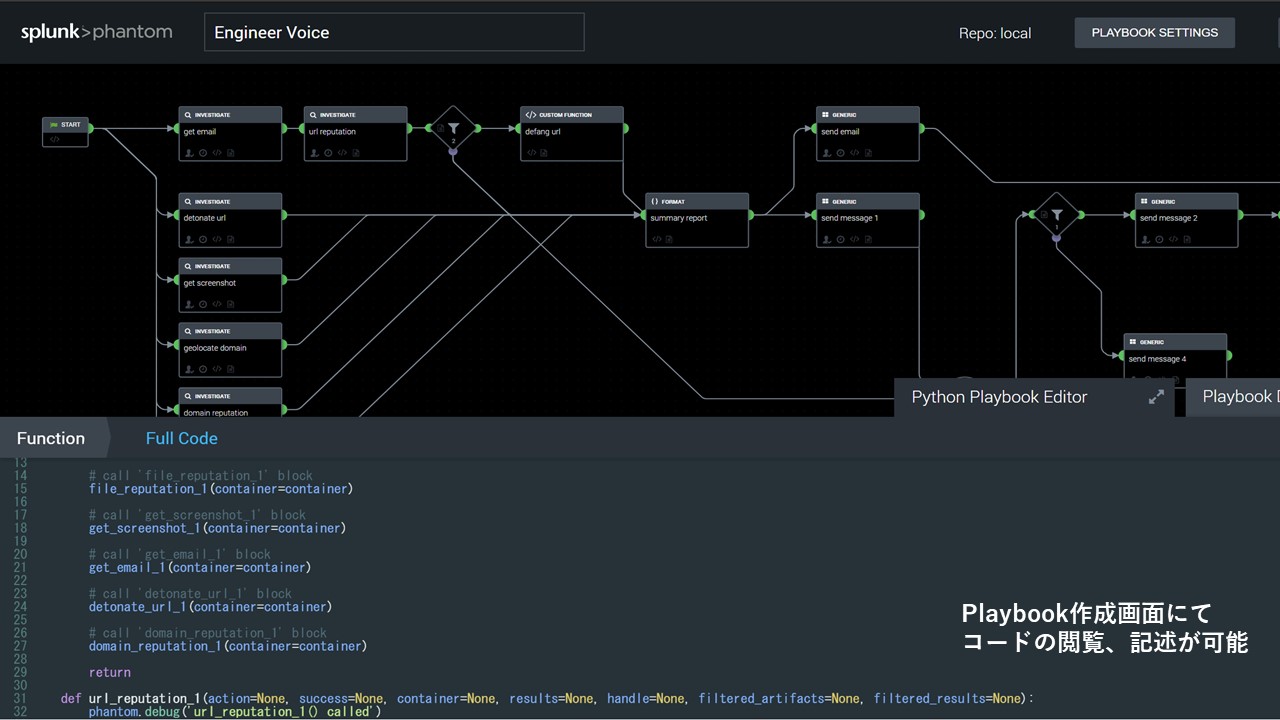The image size is (1280, 720).
Task: Click the clock icon on get screenshot block
Action: [x=202, y=304]
